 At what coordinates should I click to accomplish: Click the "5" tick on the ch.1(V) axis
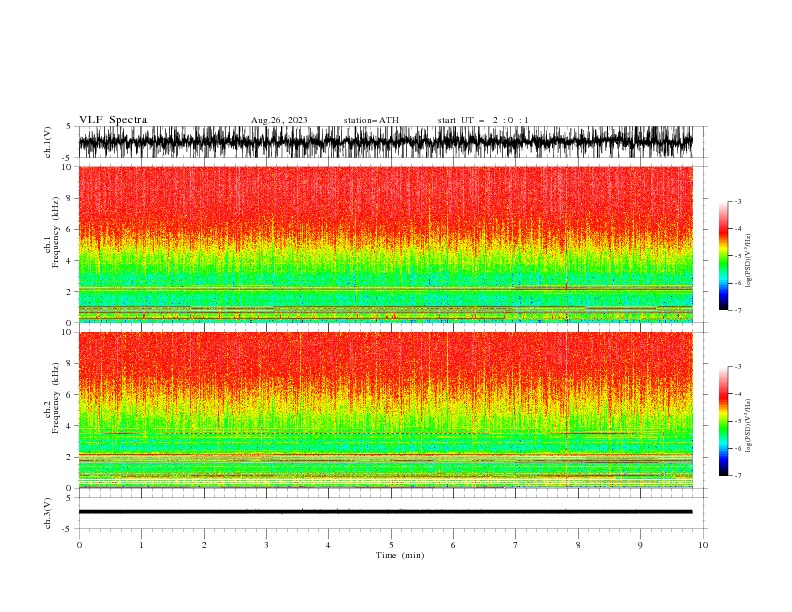(x=69, y=127)
